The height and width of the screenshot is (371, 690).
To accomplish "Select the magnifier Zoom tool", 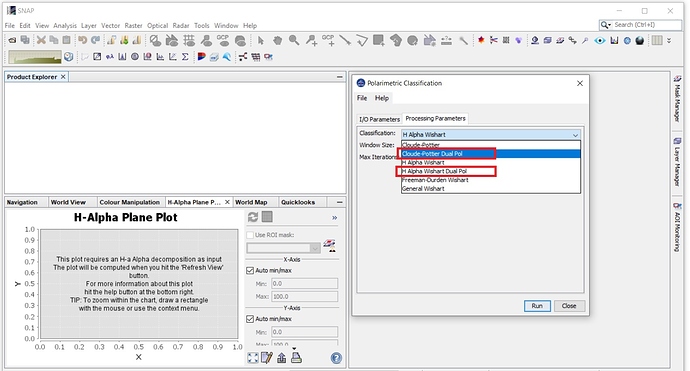I will click(294, 40).
